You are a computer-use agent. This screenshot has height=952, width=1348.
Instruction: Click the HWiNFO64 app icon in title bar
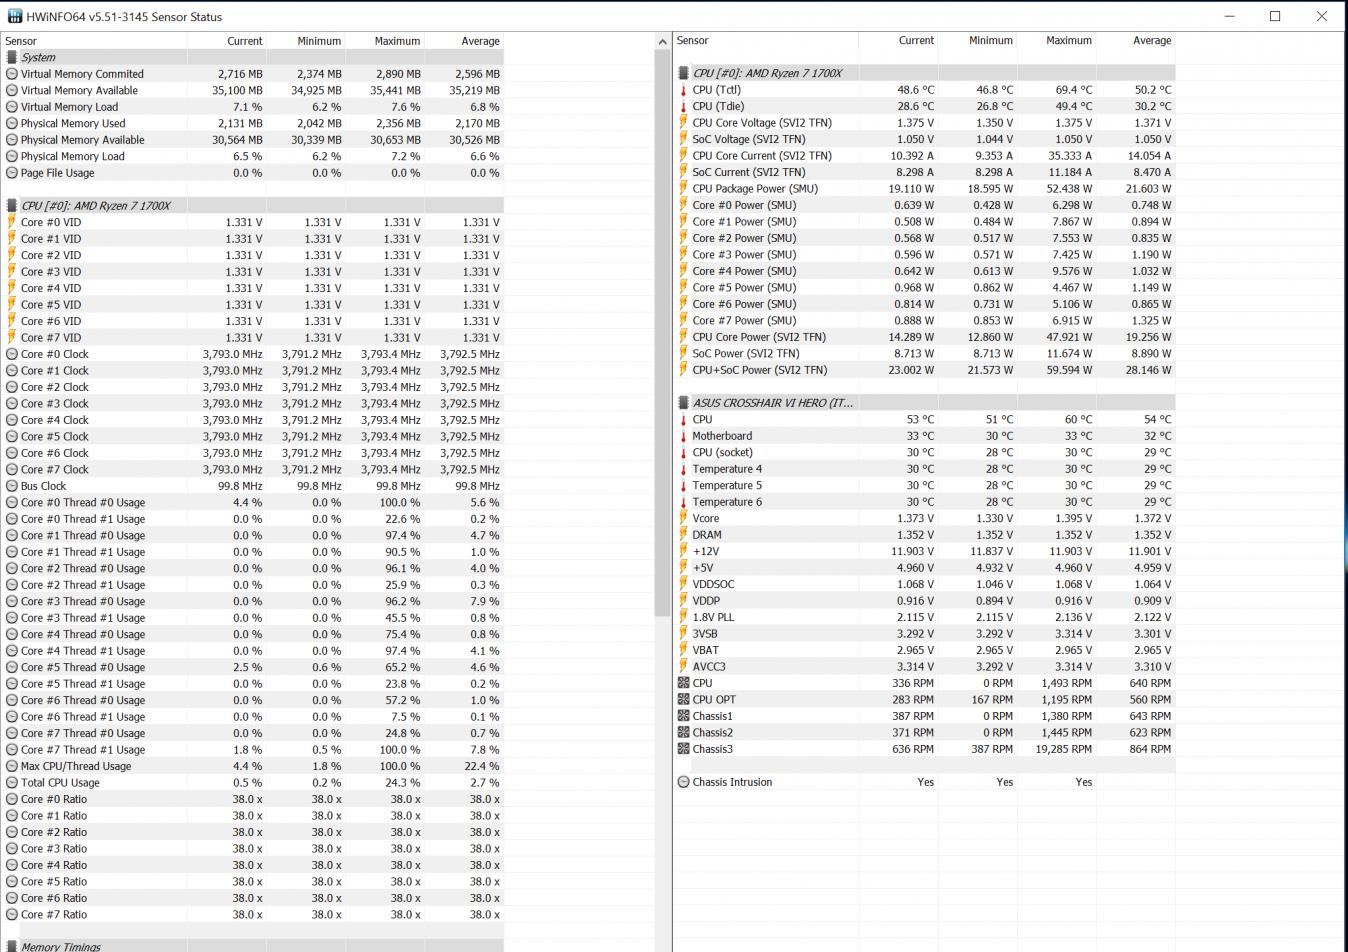coord(14,16)
